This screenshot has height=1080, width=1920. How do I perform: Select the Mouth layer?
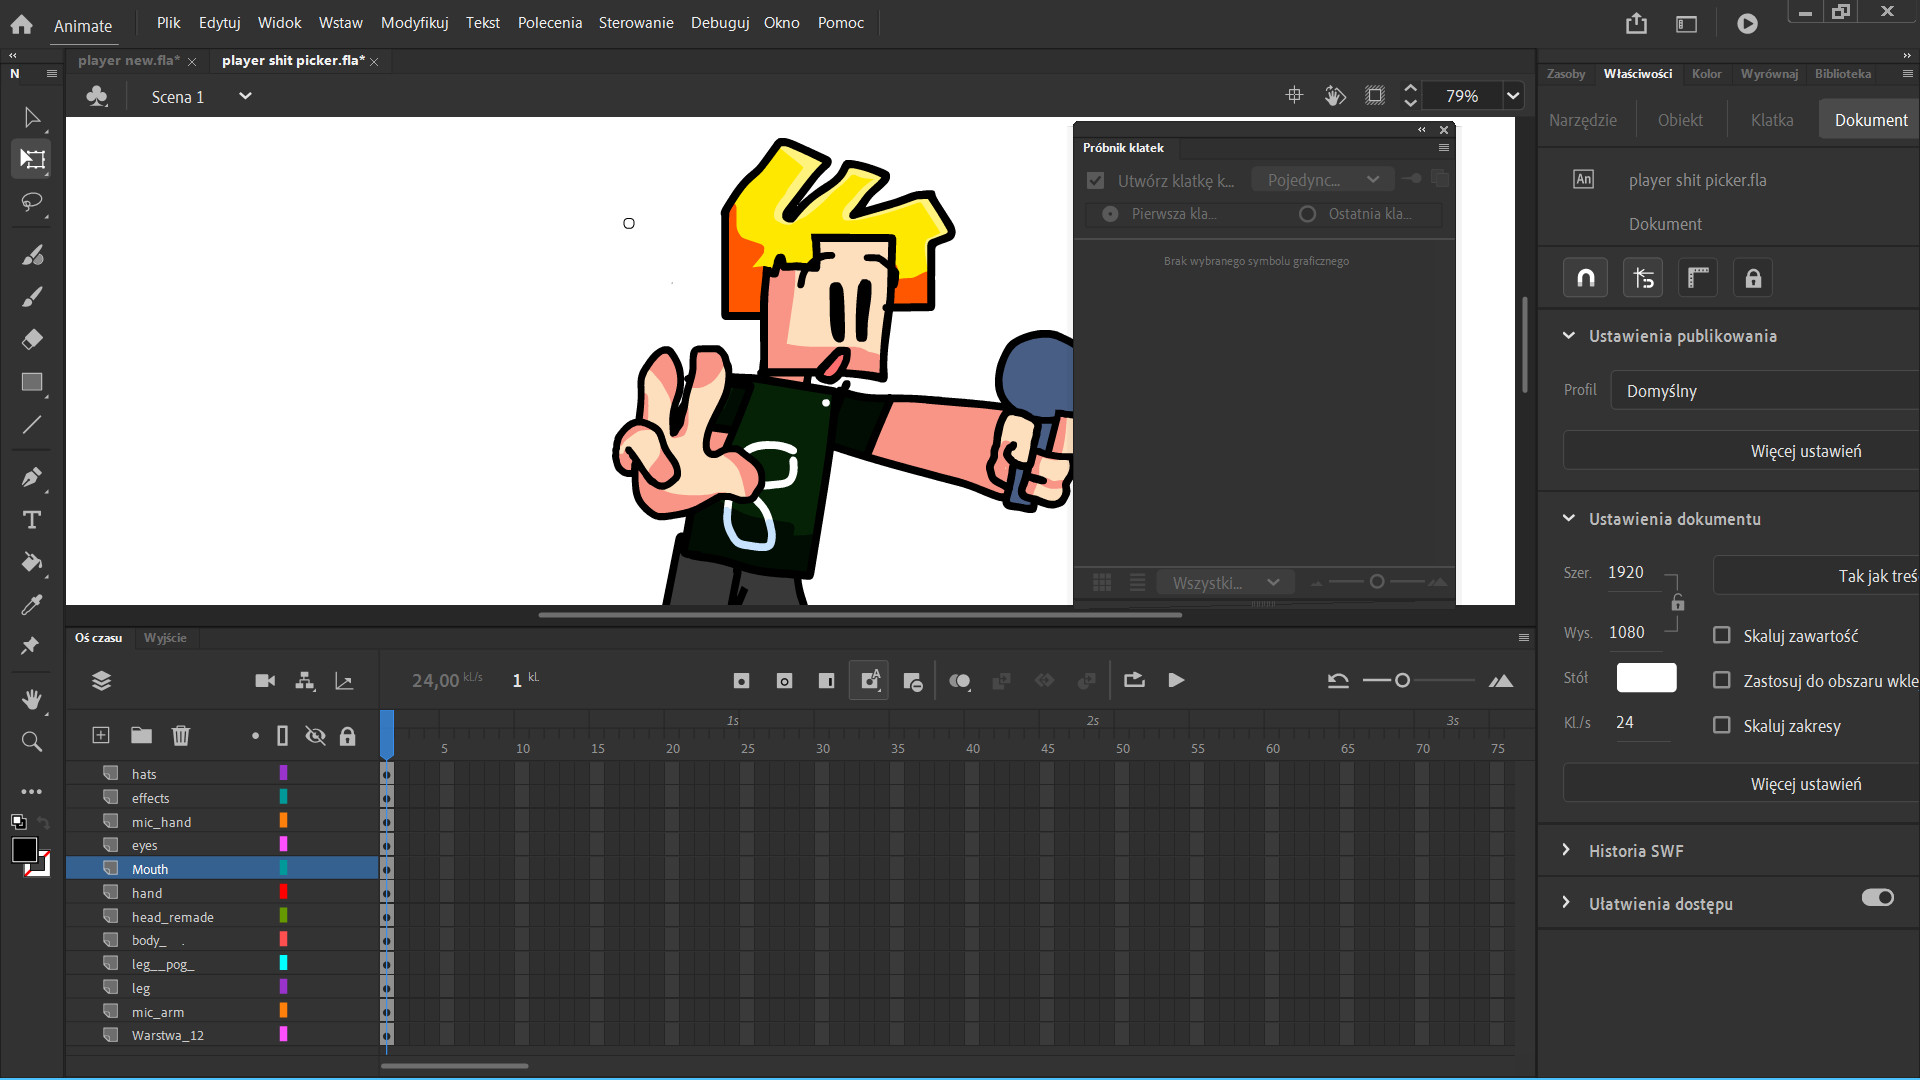150,868
